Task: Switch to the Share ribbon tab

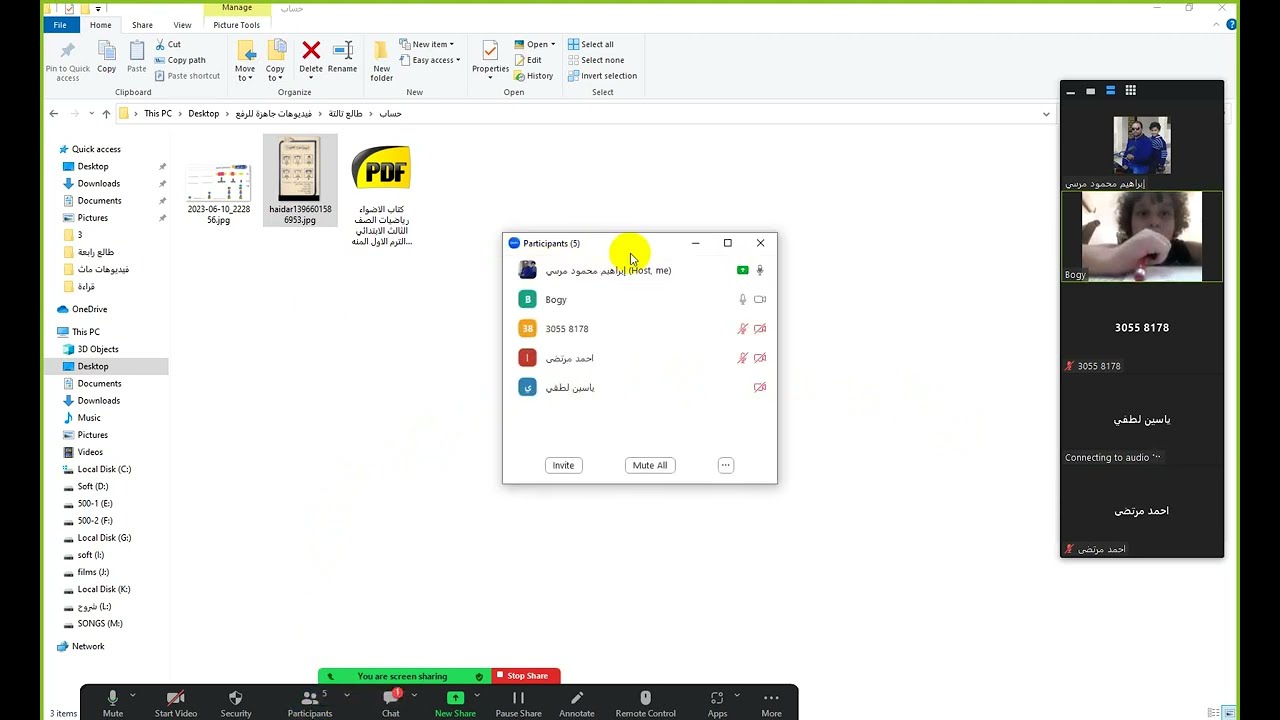Action: [x=142, y=25]
